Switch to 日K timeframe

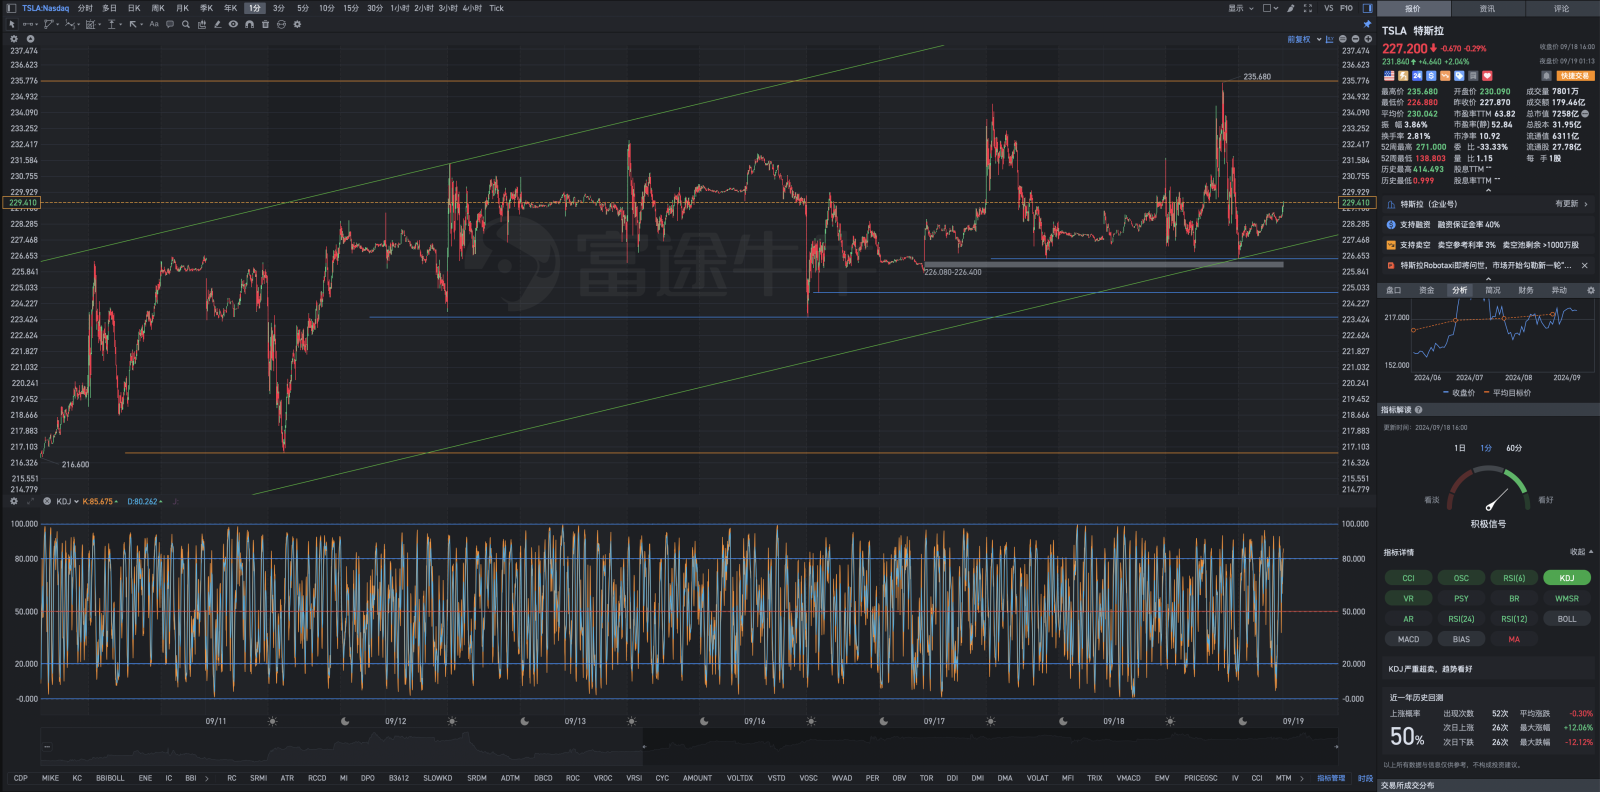click(134, 8)
